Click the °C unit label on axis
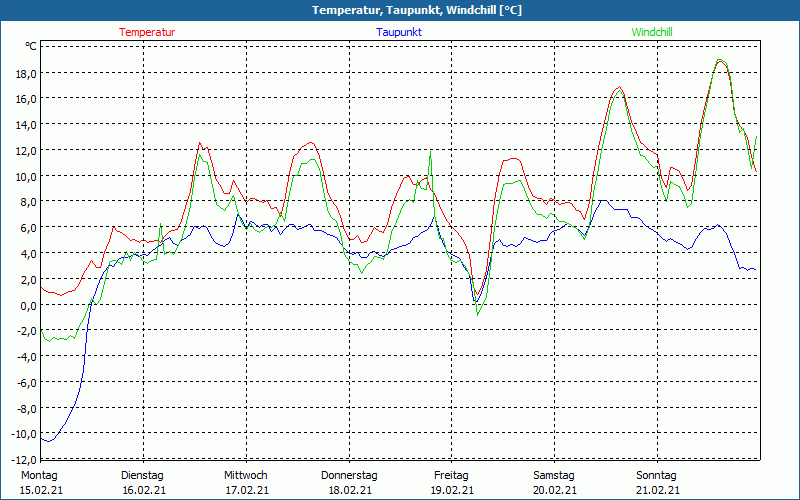Image resolution: width=800 pixels, height=500 pixels. [30, 46]
